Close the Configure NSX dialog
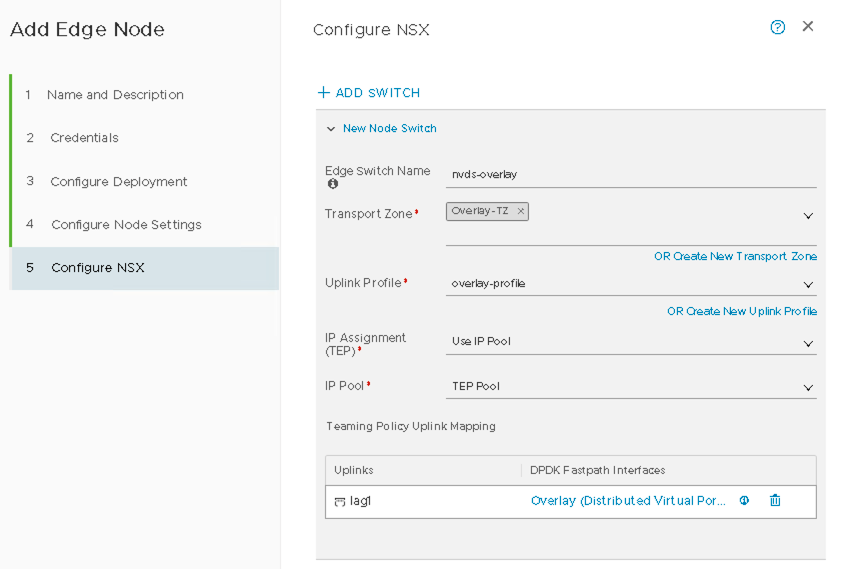This screenshot has width=847, height=569. [x=808, y=26]
